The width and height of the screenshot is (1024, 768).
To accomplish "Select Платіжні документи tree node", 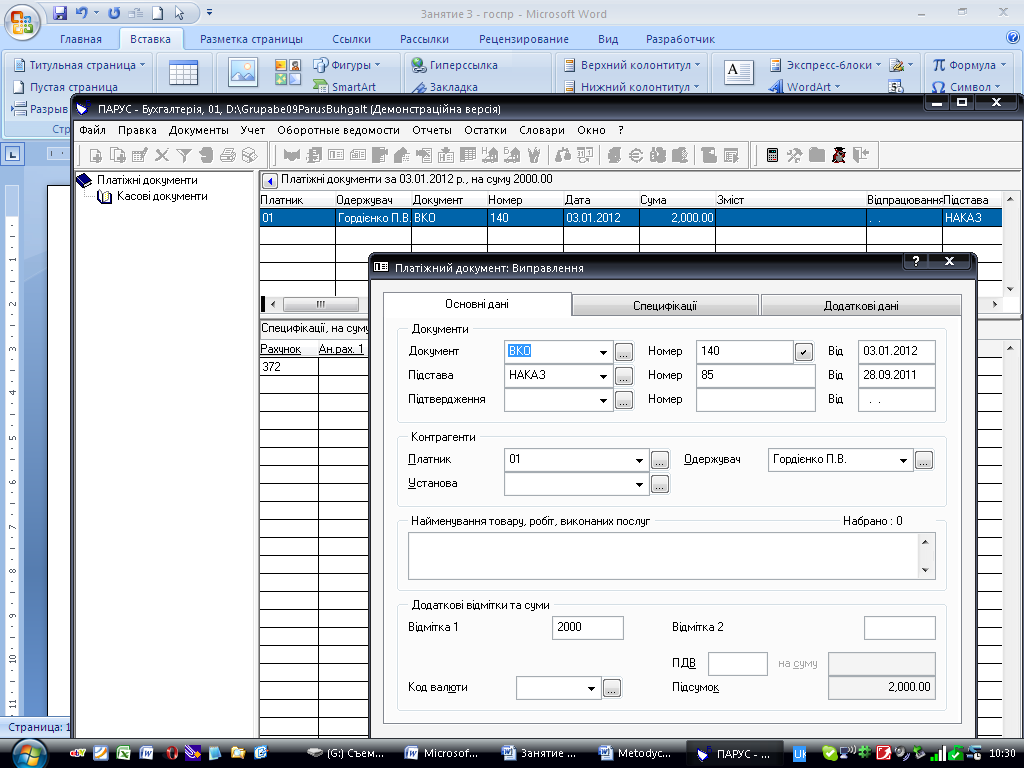I will (147, 180).
